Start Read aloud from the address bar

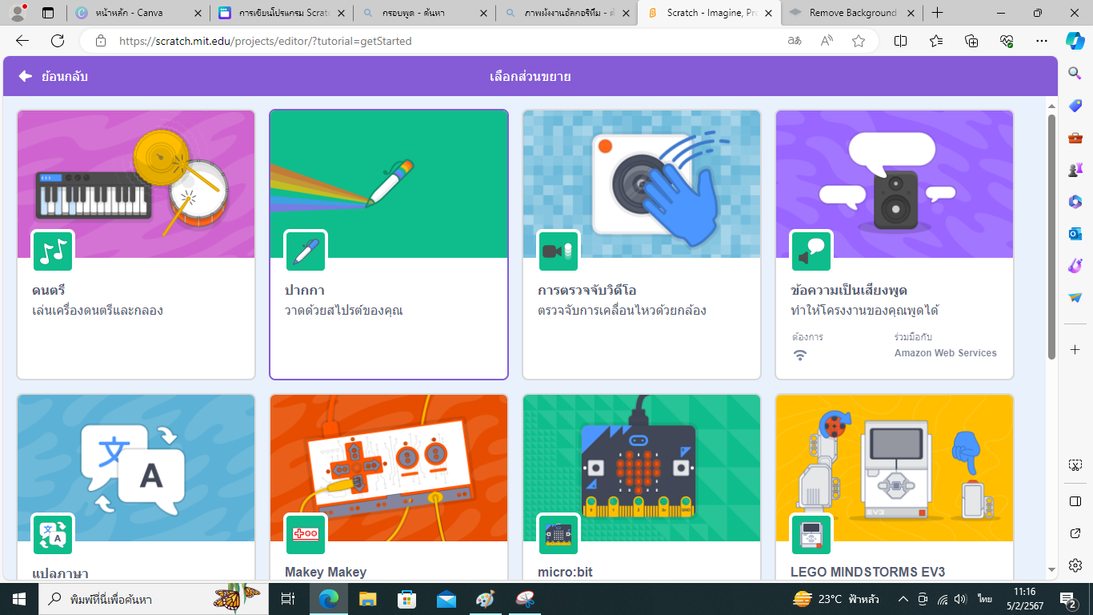tap(827, 41)
